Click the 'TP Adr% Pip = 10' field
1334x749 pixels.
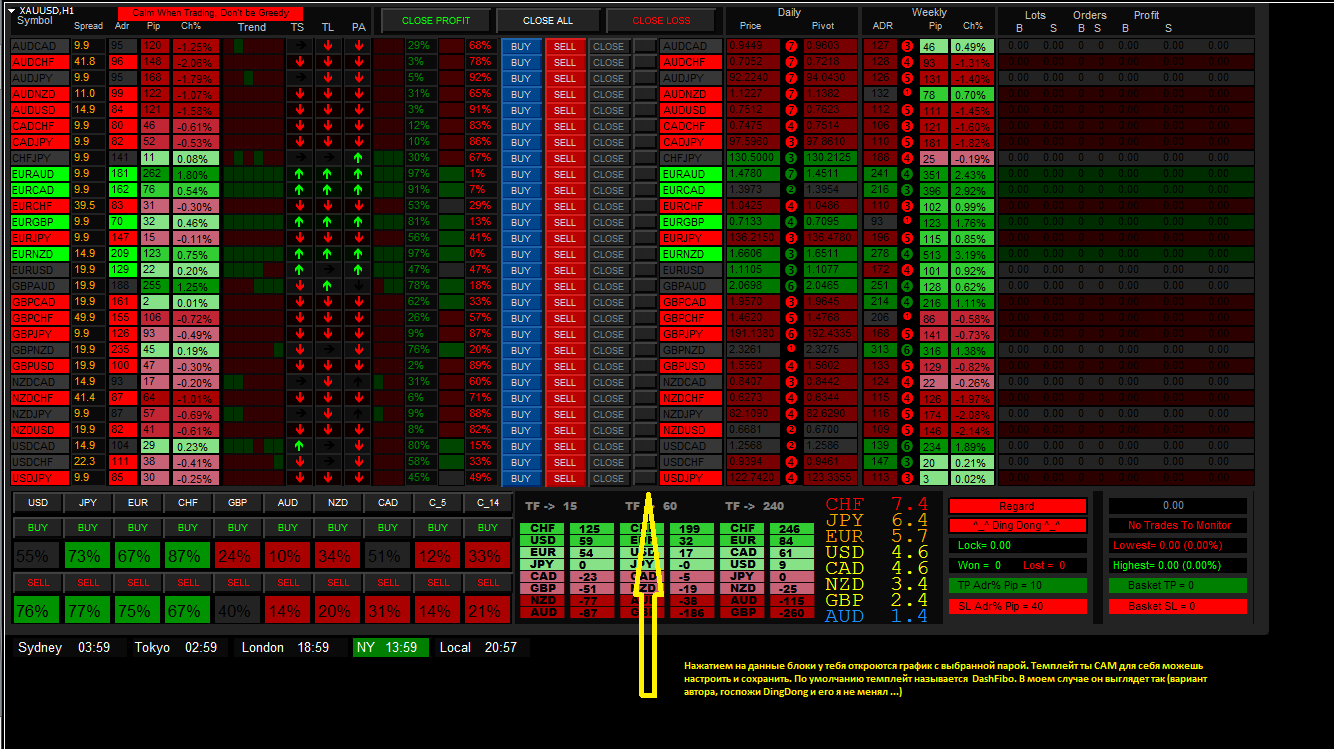1017,585
